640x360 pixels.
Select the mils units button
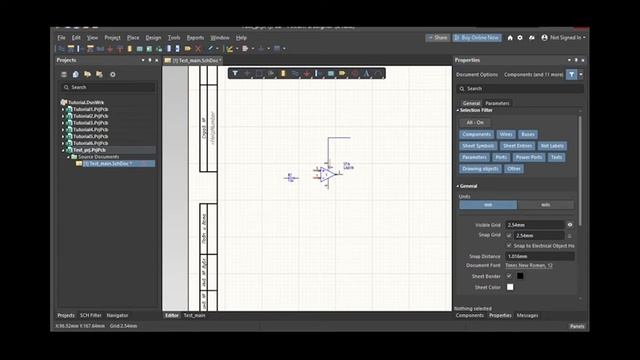(x=545, y=205)
